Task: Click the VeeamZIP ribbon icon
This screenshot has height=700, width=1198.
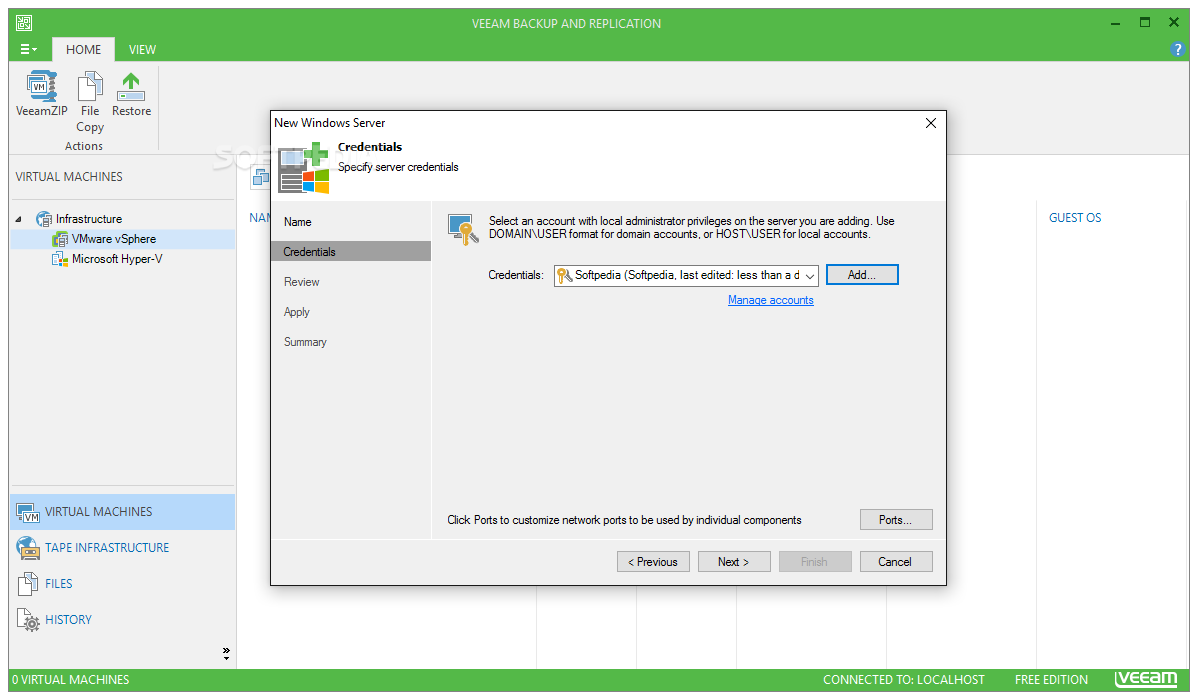Action: tap(41, 86)
